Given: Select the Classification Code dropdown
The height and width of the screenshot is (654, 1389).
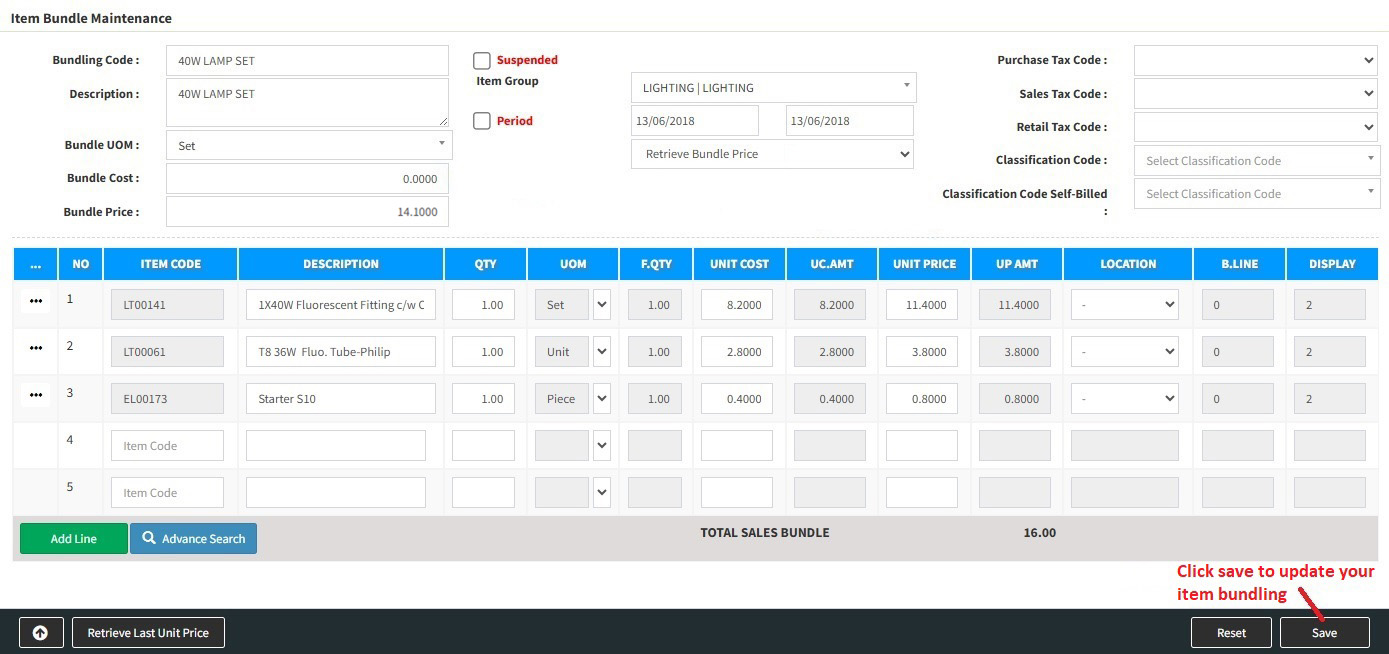Looking at the screenshot, I should point(1256,161).
